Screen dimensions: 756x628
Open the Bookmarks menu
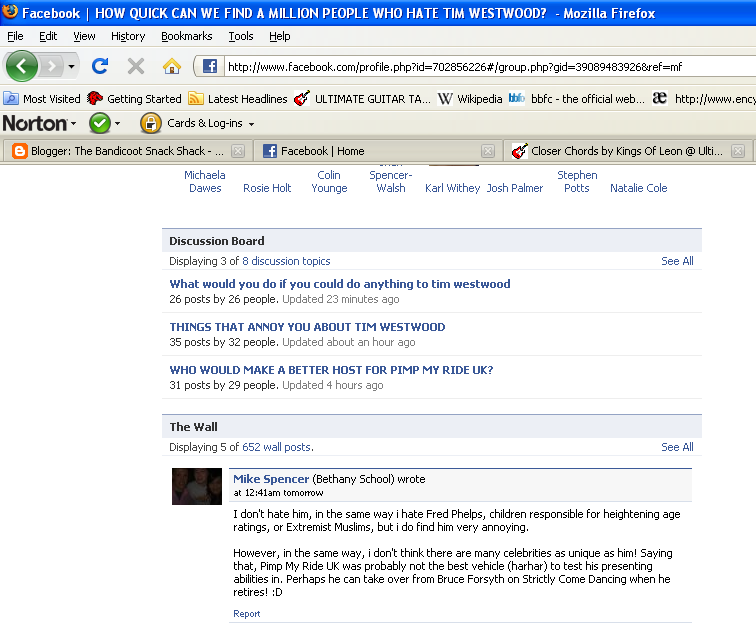187,36
